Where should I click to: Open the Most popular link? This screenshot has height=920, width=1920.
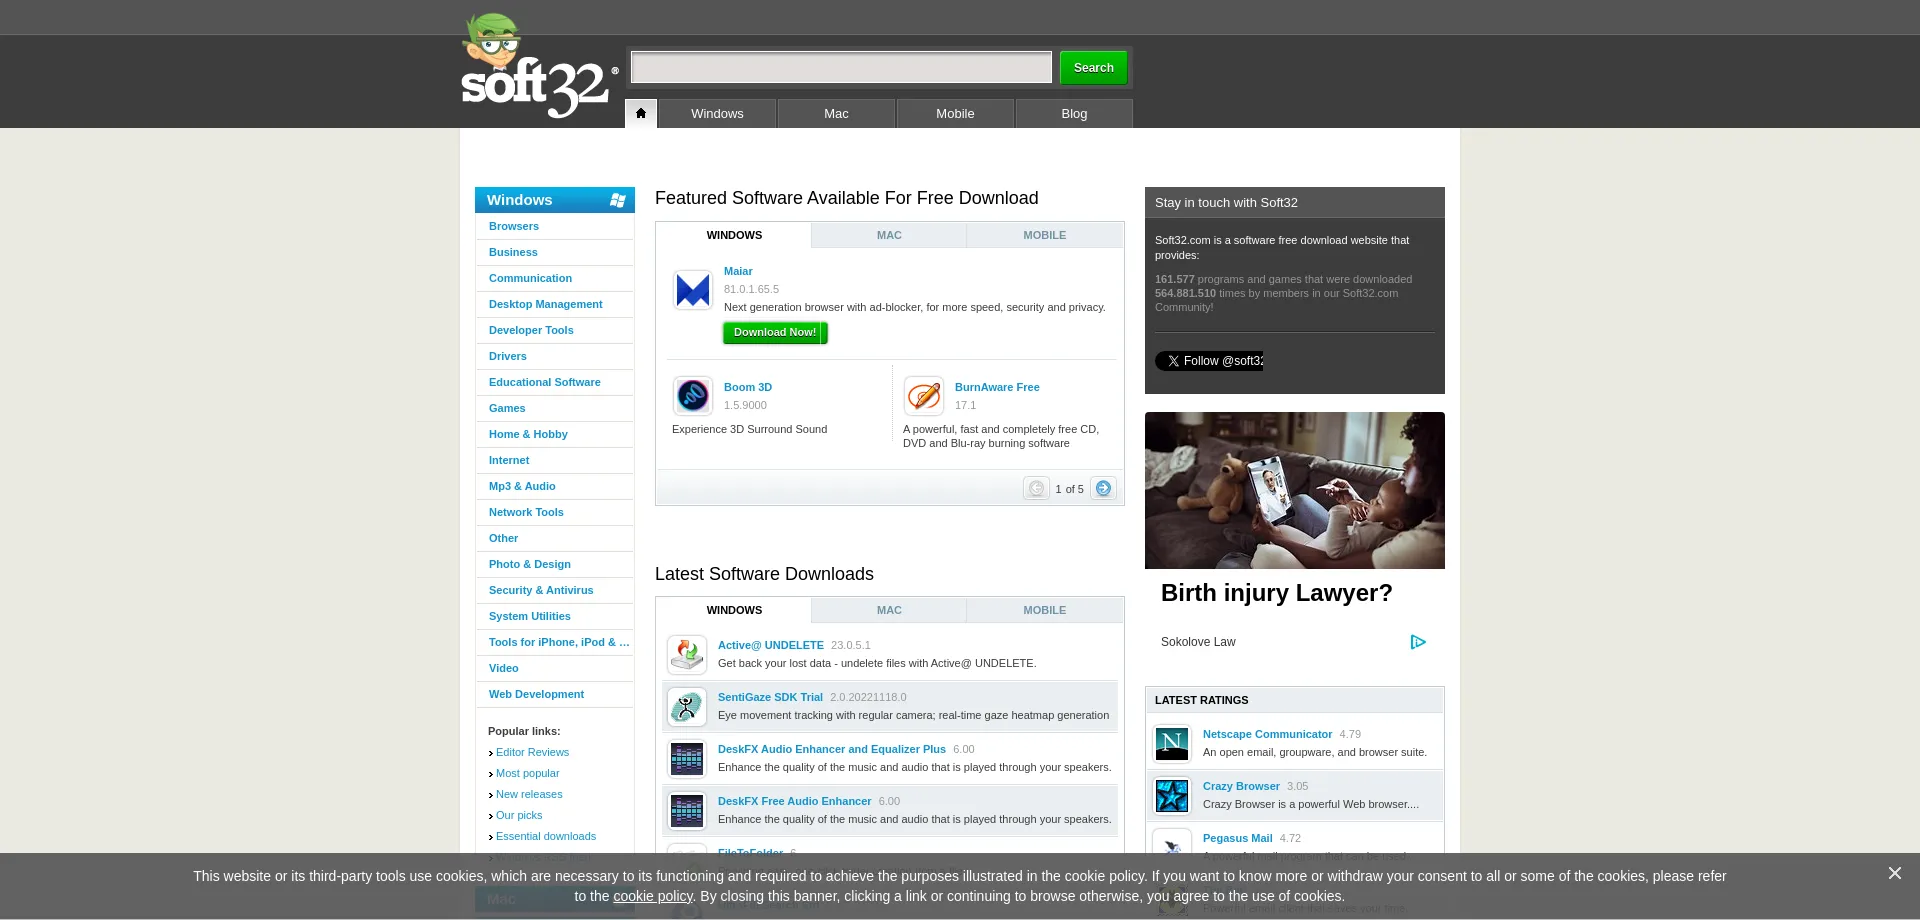coord(528,773)
